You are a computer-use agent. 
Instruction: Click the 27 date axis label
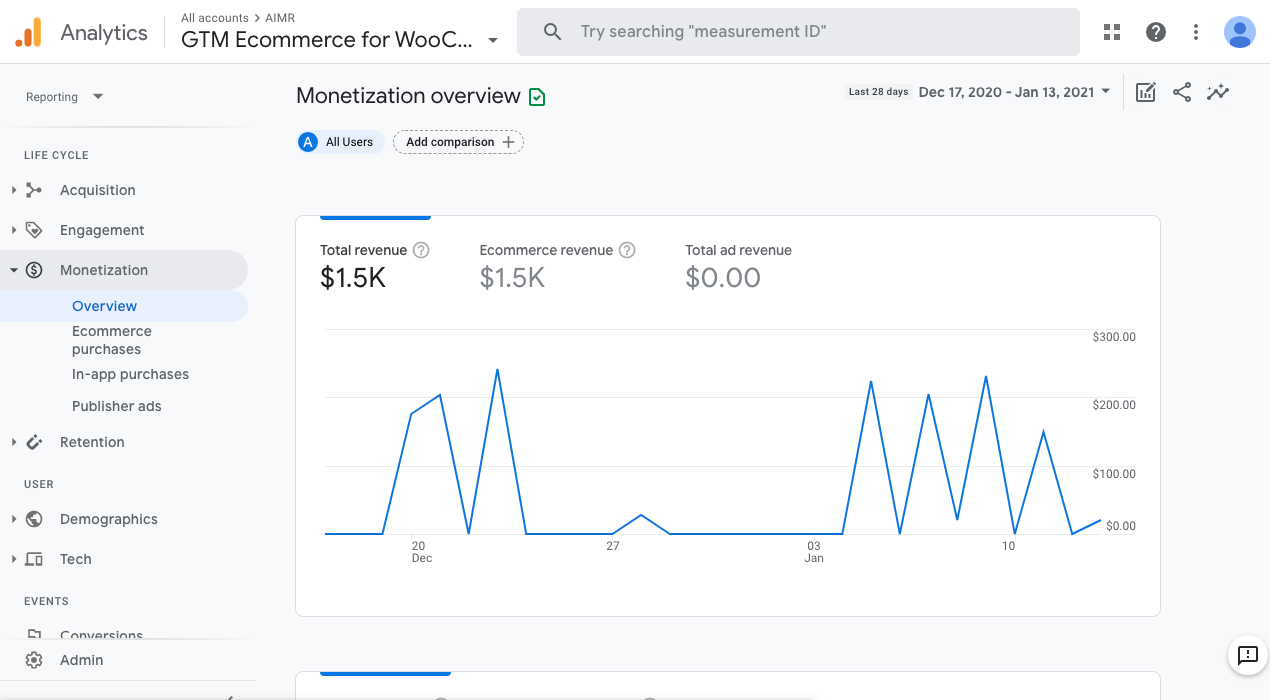click(x=613, y=546)
